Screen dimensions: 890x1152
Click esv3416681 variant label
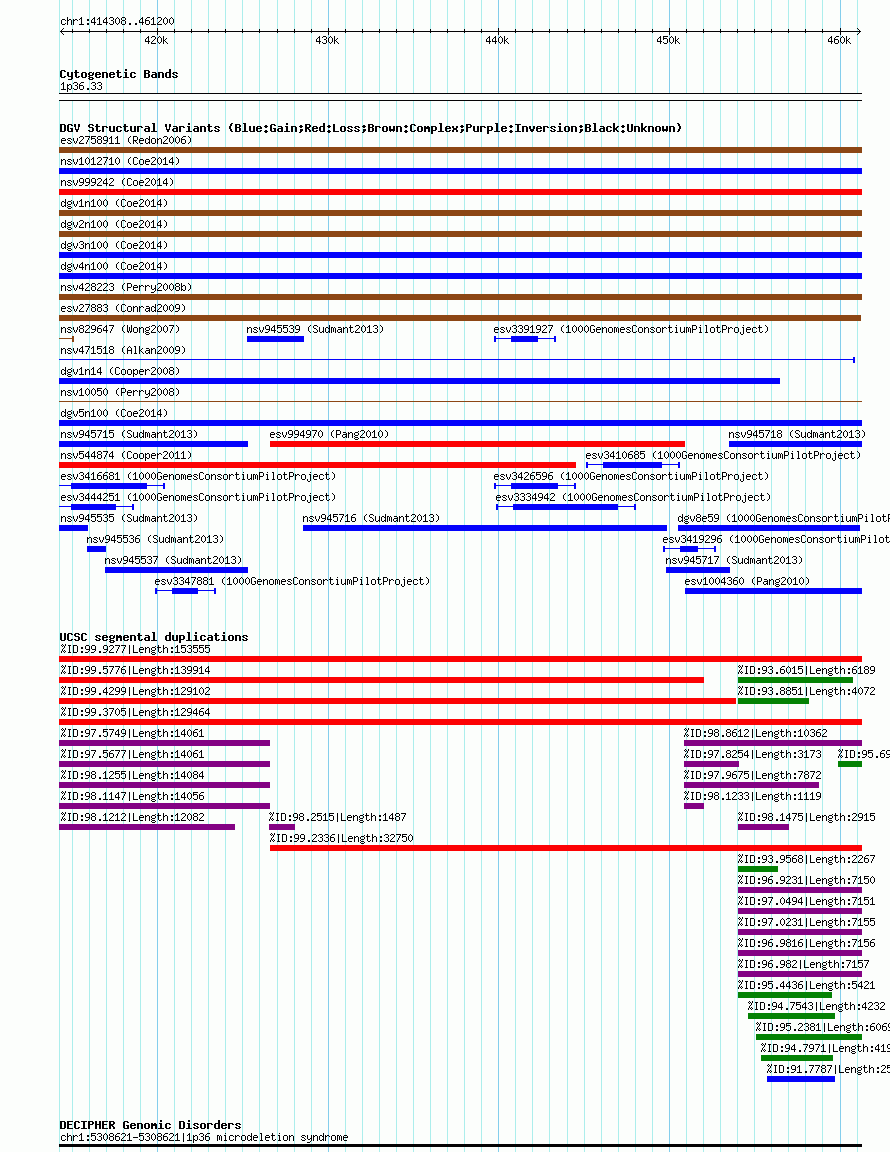(x=198, y=477)
